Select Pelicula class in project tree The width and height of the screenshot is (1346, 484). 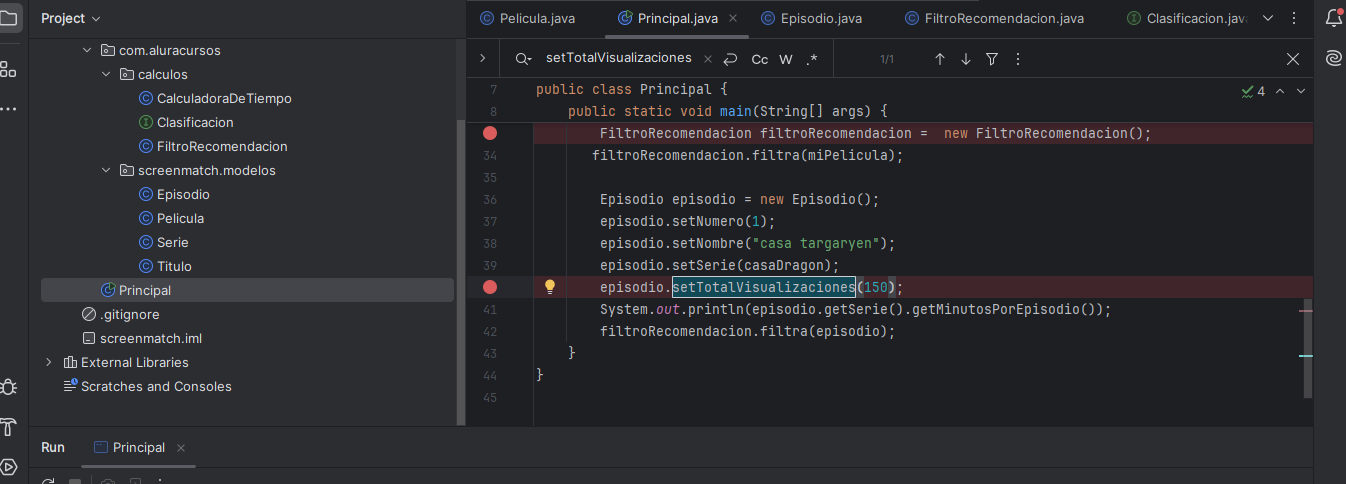click(180, 218)
